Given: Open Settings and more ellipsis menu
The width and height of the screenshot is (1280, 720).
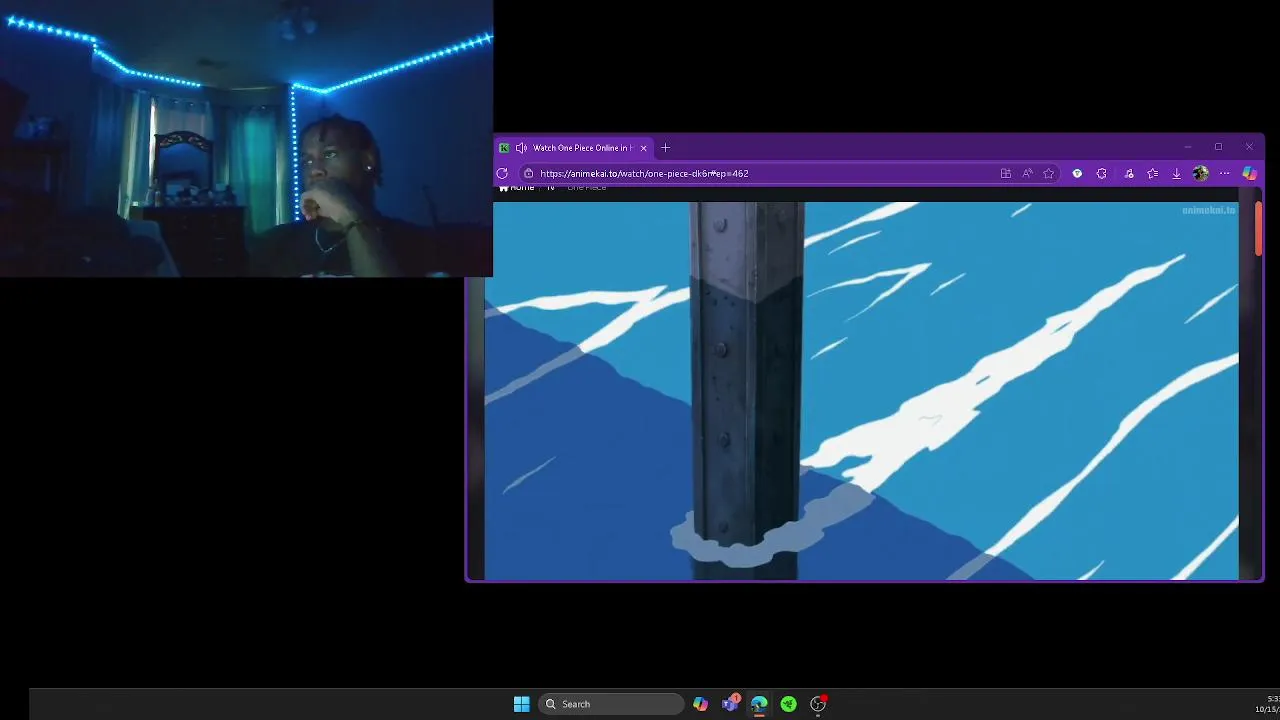Looking at the screenshot, I should 1224,173.
